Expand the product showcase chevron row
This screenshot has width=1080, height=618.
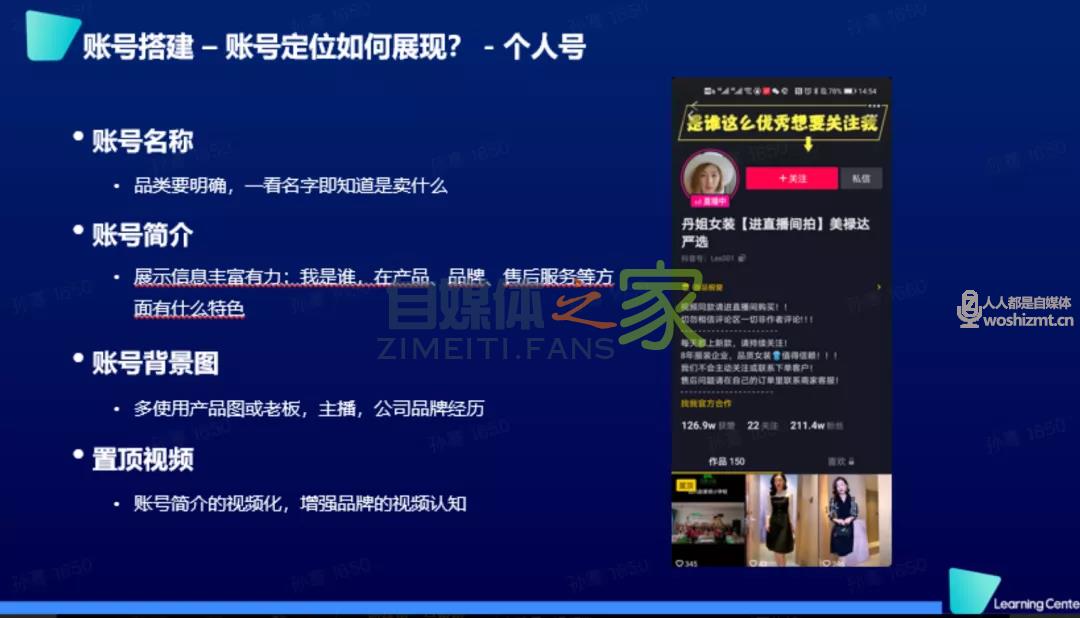878,287
